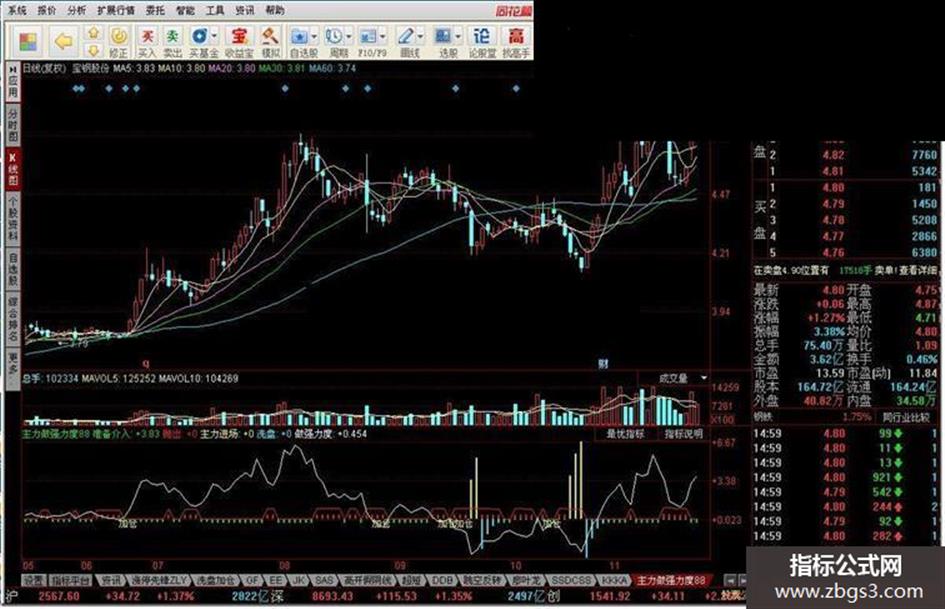This screenshot has width=945, height=609.
Task: Select the 分时图 sidebar tab
Action: [13, 126]
